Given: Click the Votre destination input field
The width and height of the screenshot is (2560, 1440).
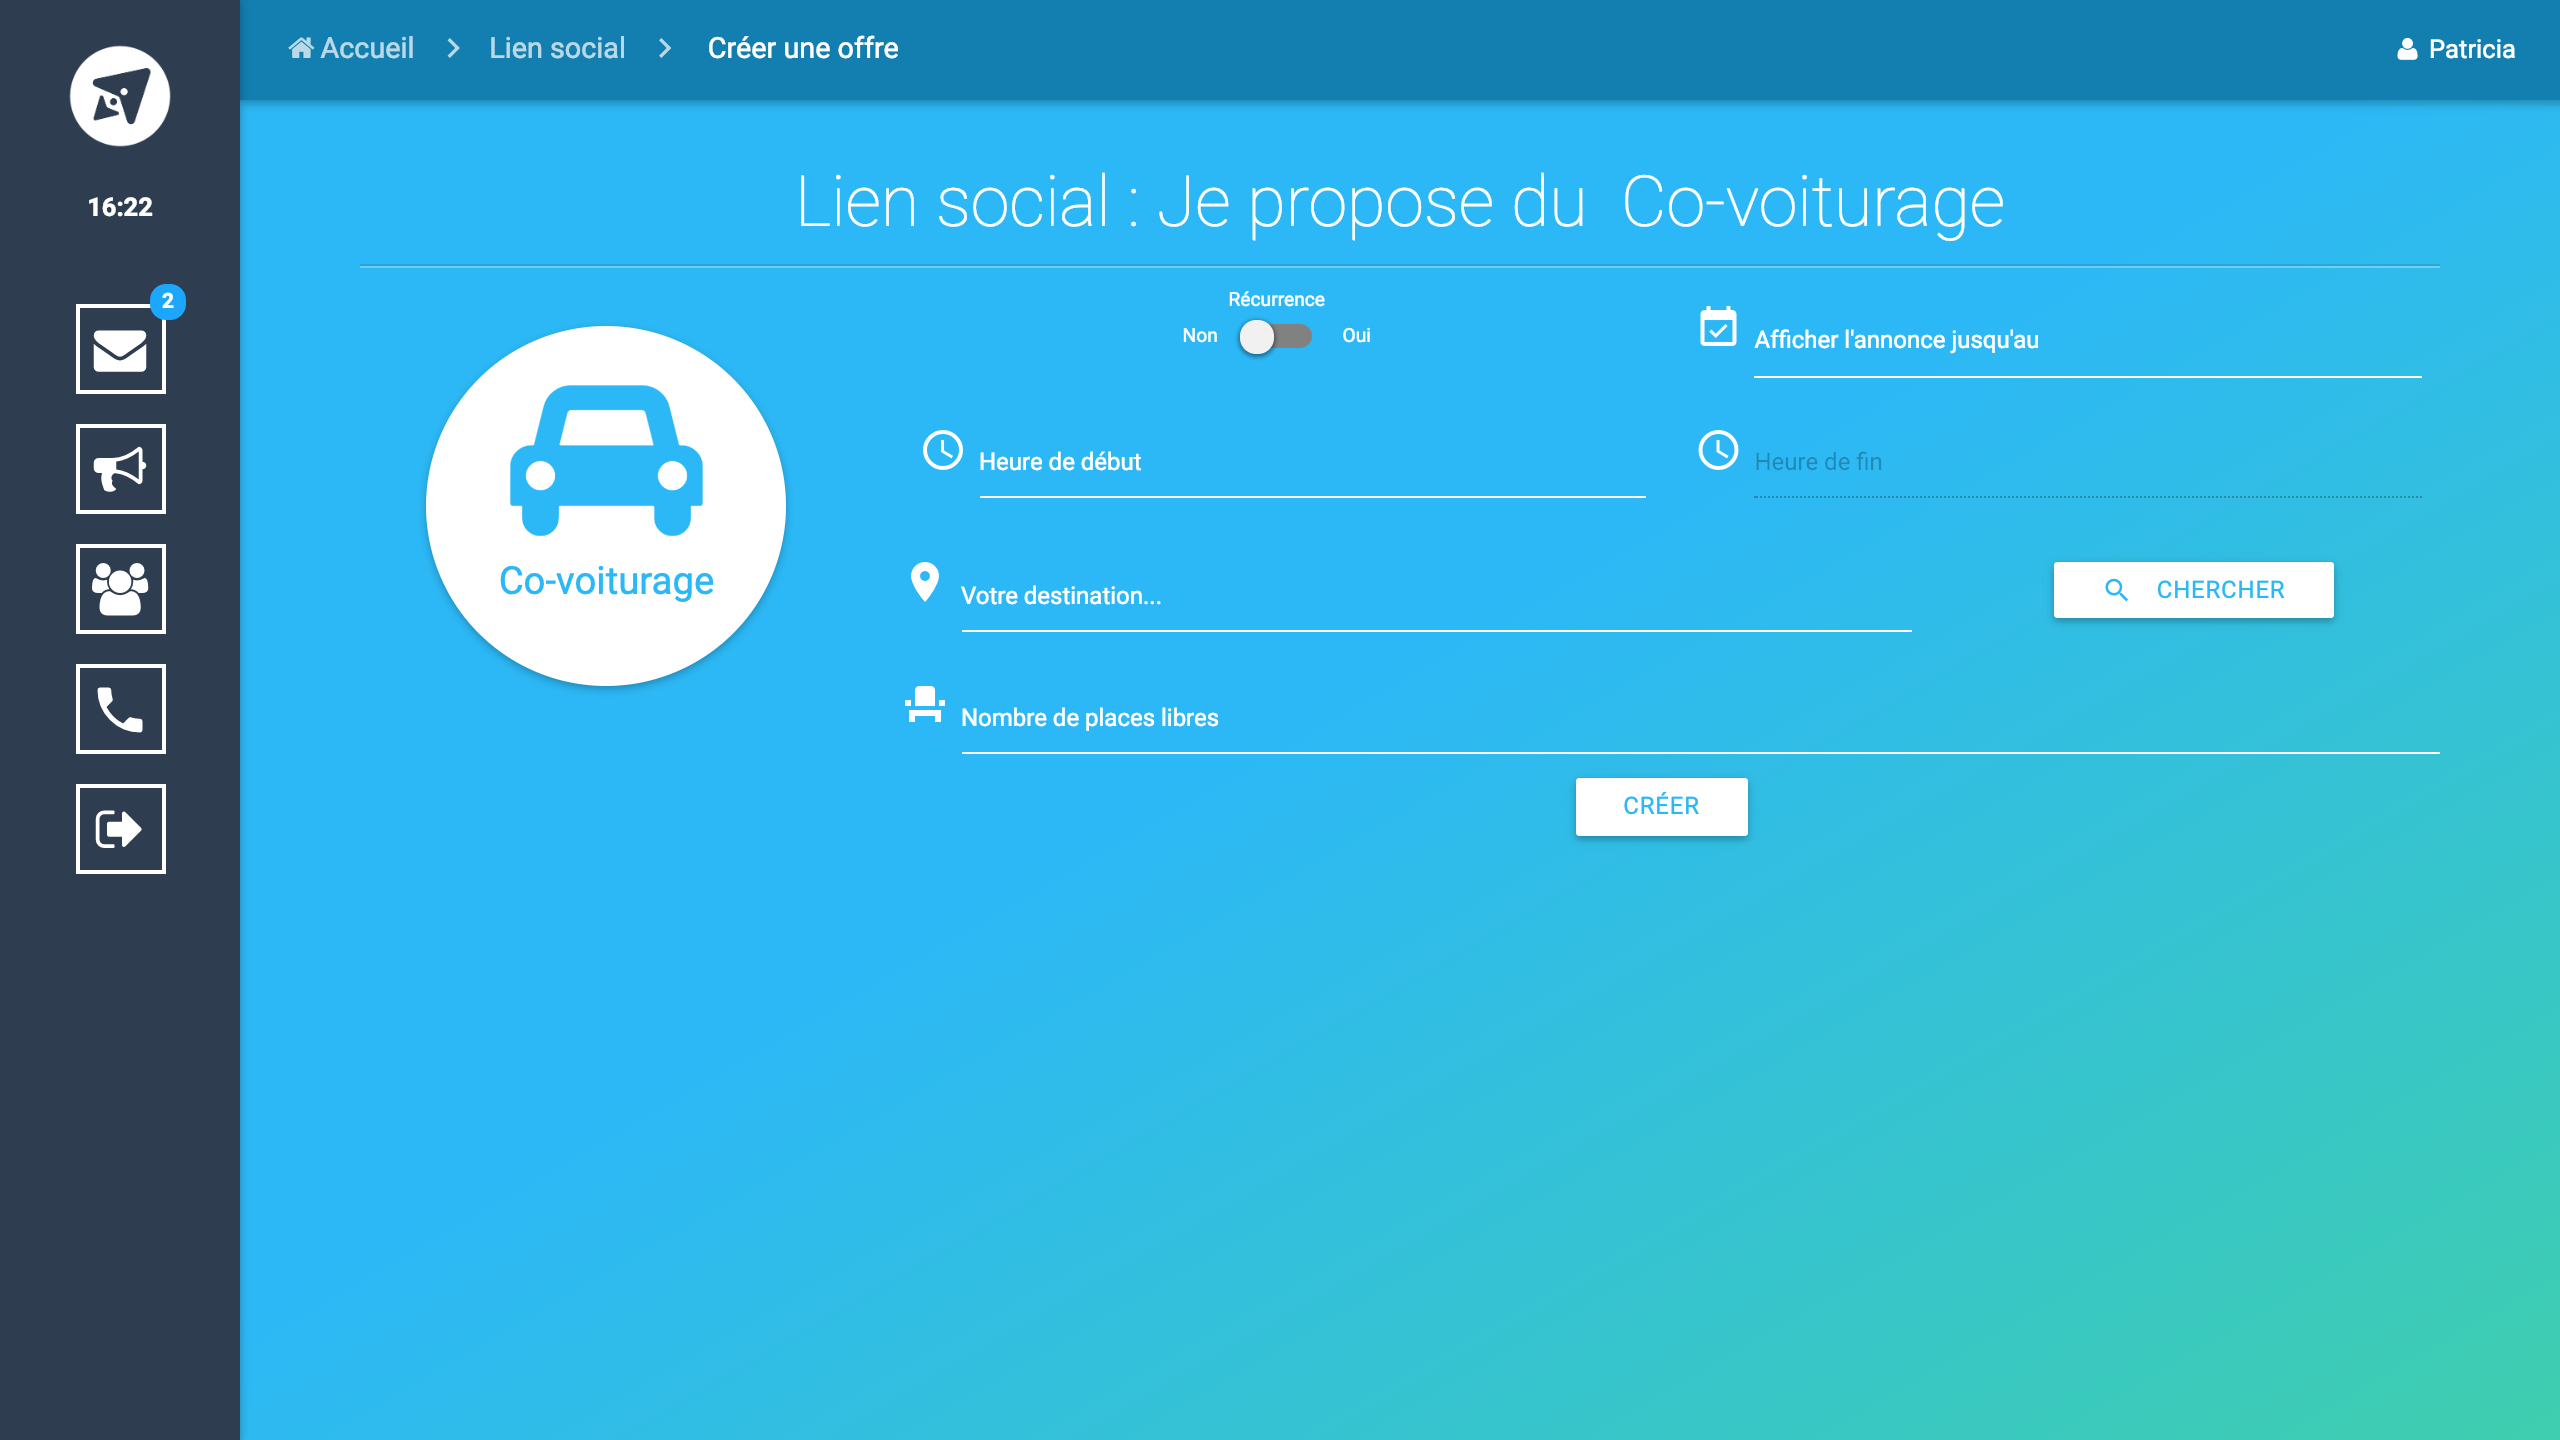Looking at the screenshot, I should (x=1435, y=598).
